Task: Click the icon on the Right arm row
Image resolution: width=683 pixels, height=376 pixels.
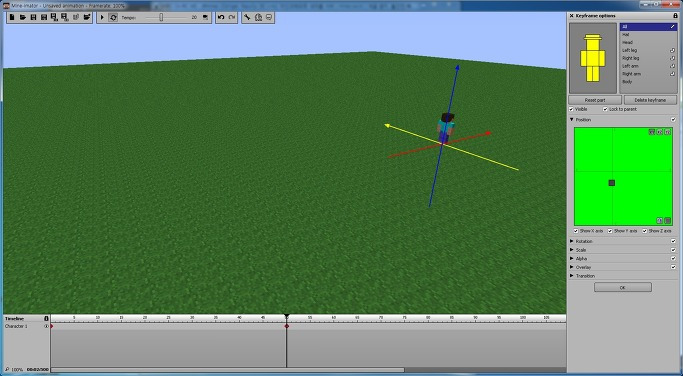Action: click(673, 74)
